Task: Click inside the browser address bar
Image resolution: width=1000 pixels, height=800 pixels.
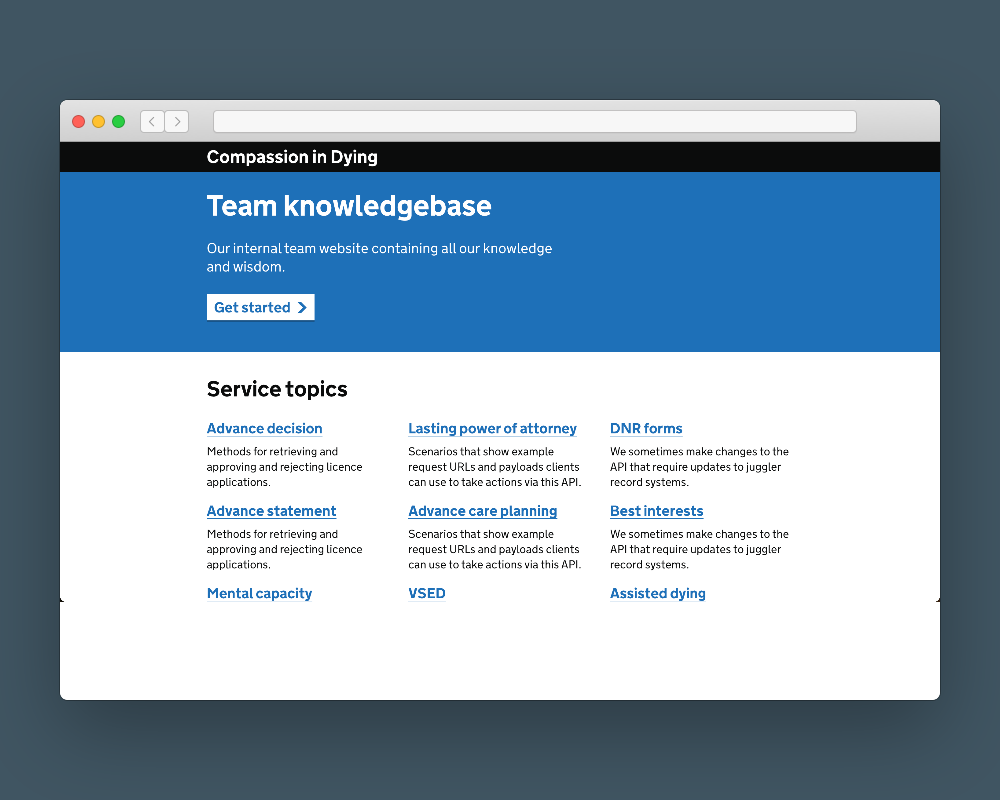Action: pos(535,121)
